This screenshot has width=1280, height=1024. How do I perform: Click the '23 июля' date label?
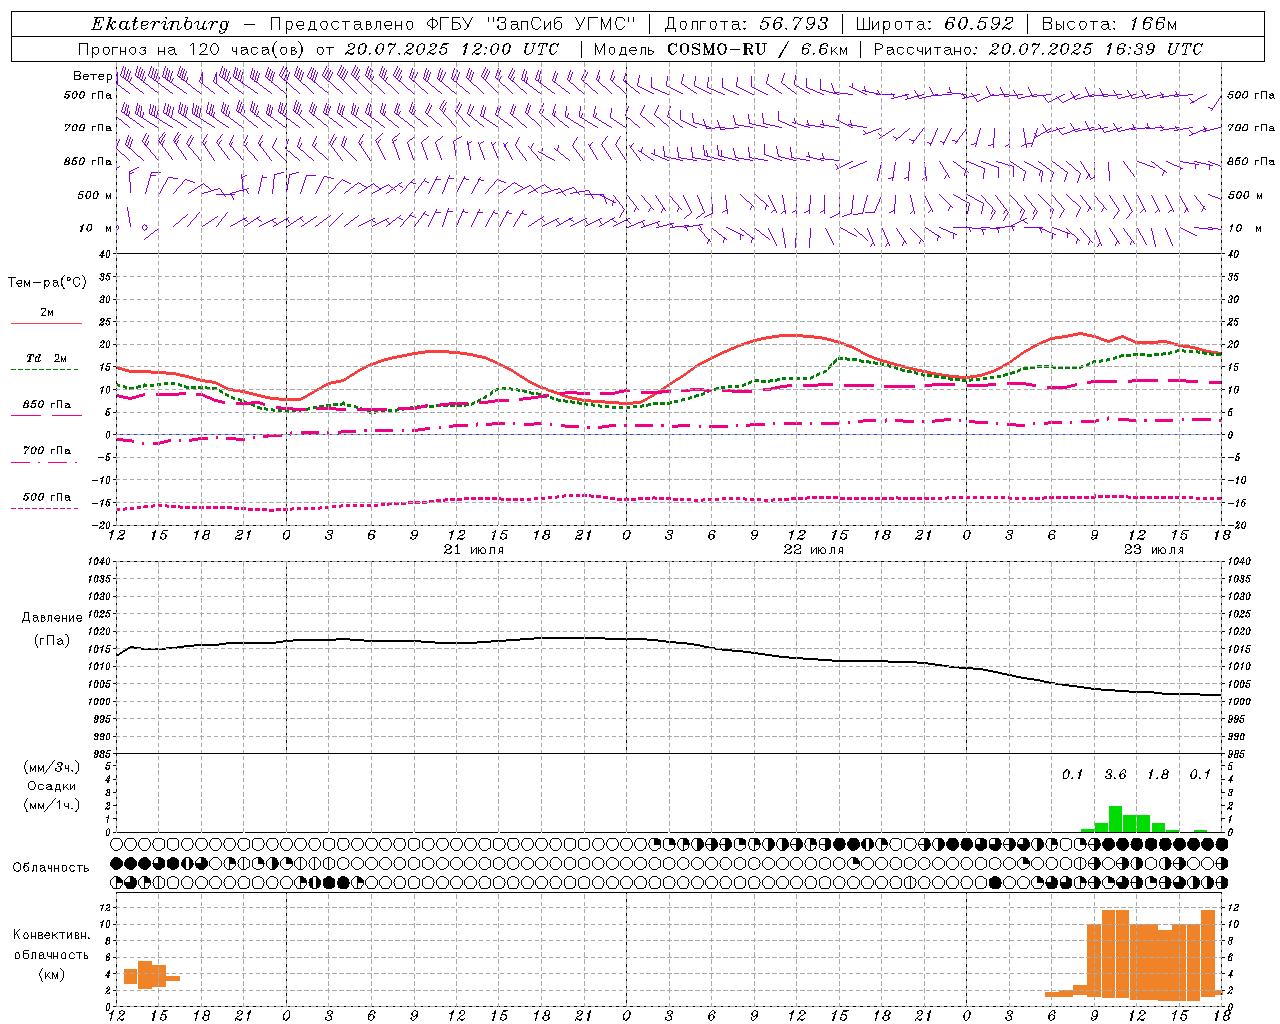point(1154,550)
